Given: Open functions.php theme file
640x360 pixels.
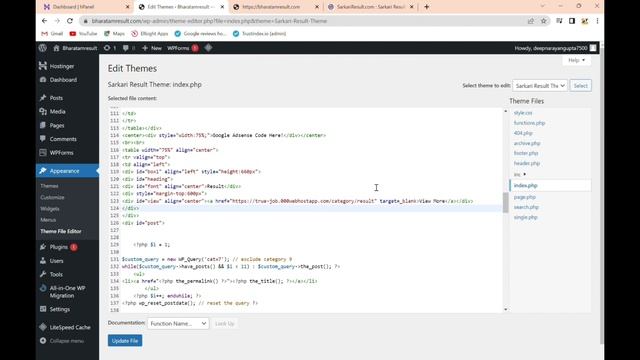Looking at the screenshot, I should (x=529, y=123).
